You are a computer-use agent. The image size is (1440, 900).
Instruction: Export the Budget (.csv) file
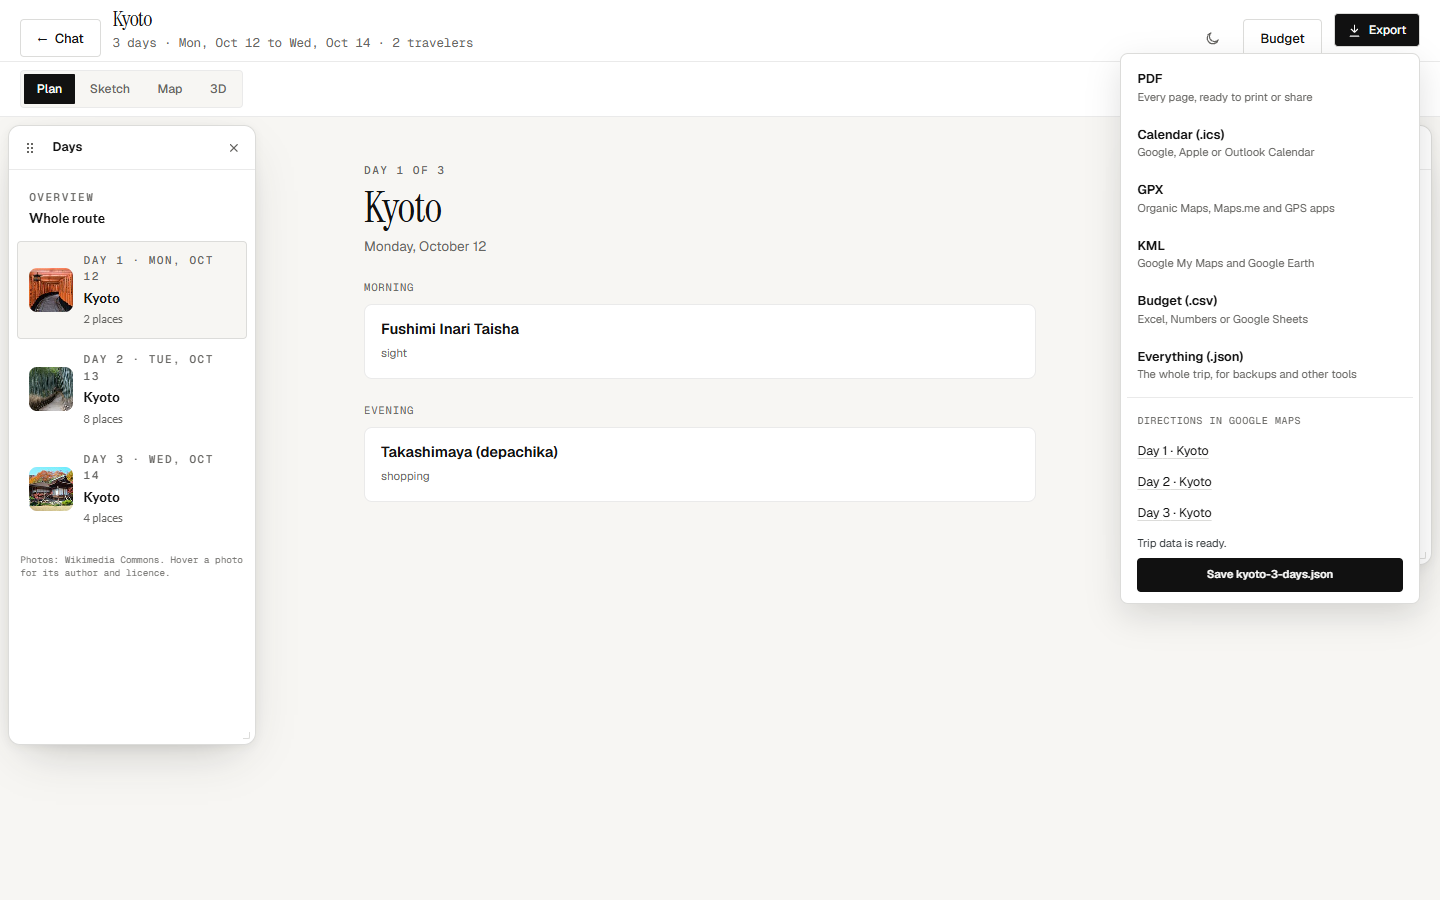coord(1269,309)
